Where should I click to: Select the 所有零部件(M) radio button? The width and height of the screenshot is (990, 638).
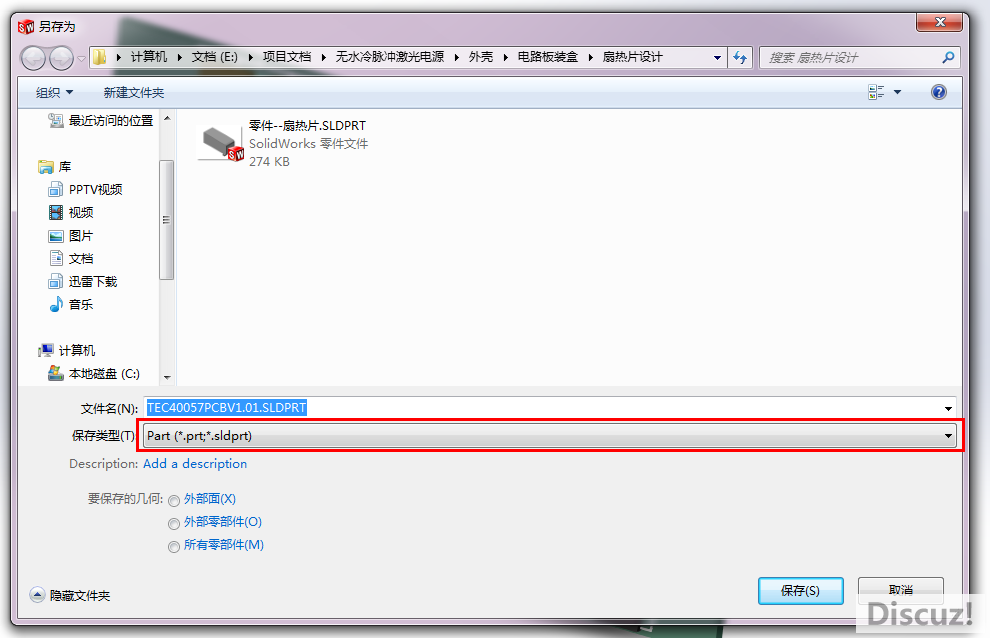click(174, 546)
